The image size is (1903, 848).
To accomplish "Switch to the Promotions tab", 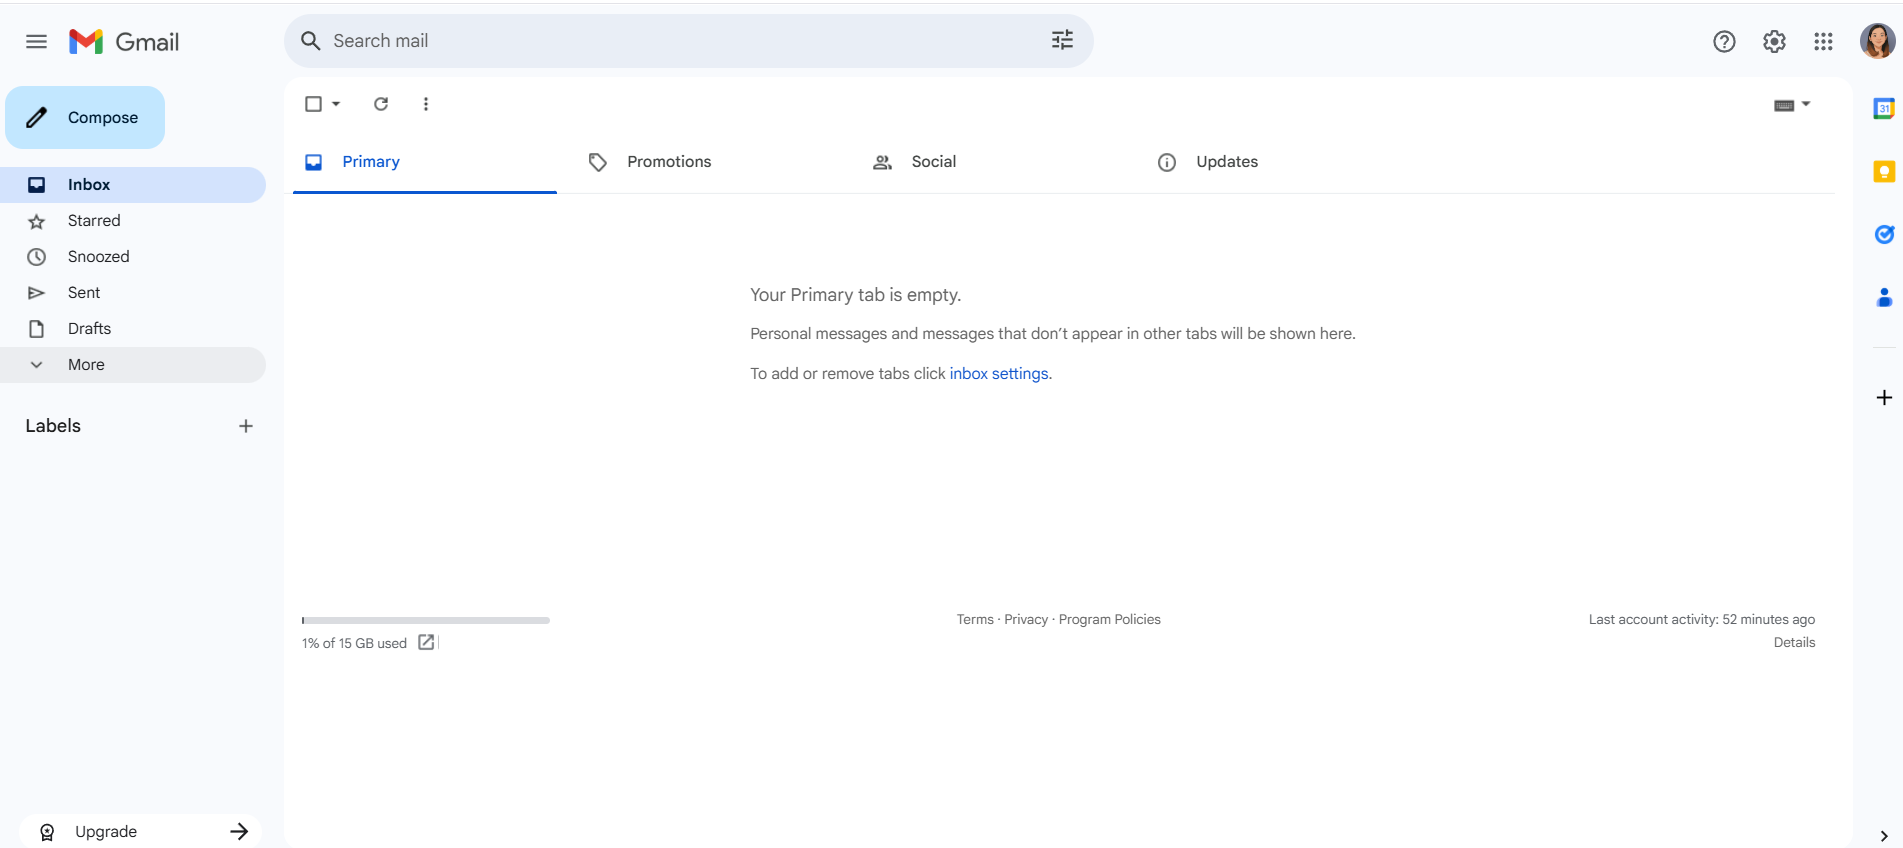I will point(668,162).
